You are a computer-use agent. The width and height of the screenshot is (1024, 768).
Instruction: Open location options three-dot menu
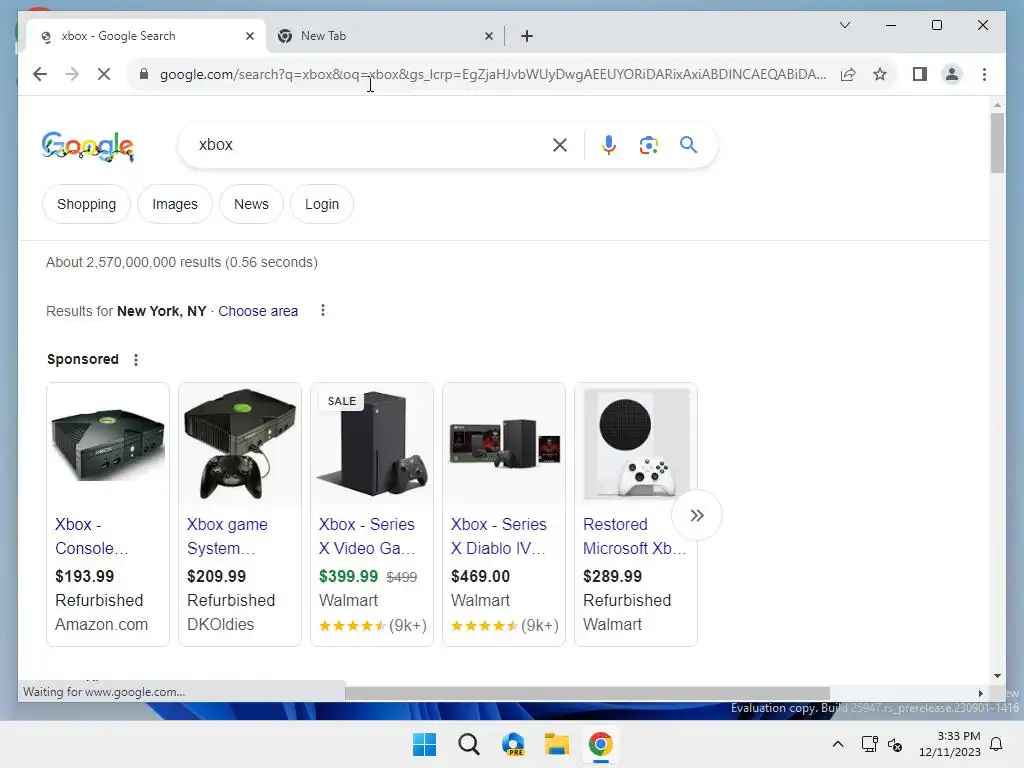point(323,311)
